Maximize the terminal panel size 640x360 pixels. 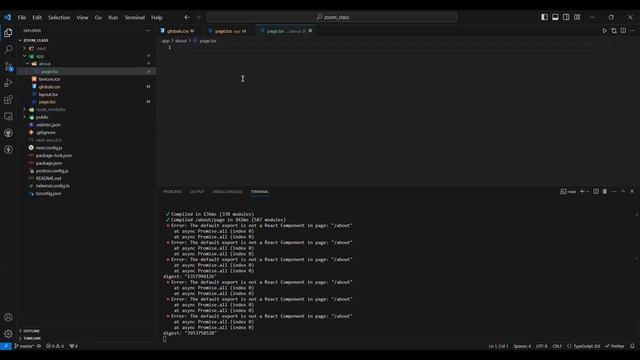click(623, 191)
